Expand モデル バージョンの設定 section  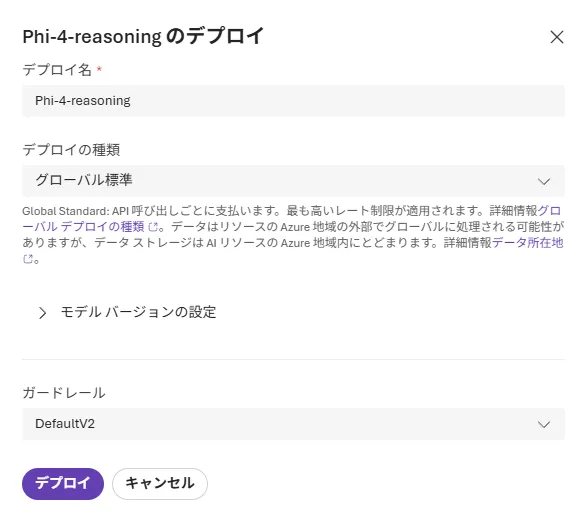tap(128, 312)
